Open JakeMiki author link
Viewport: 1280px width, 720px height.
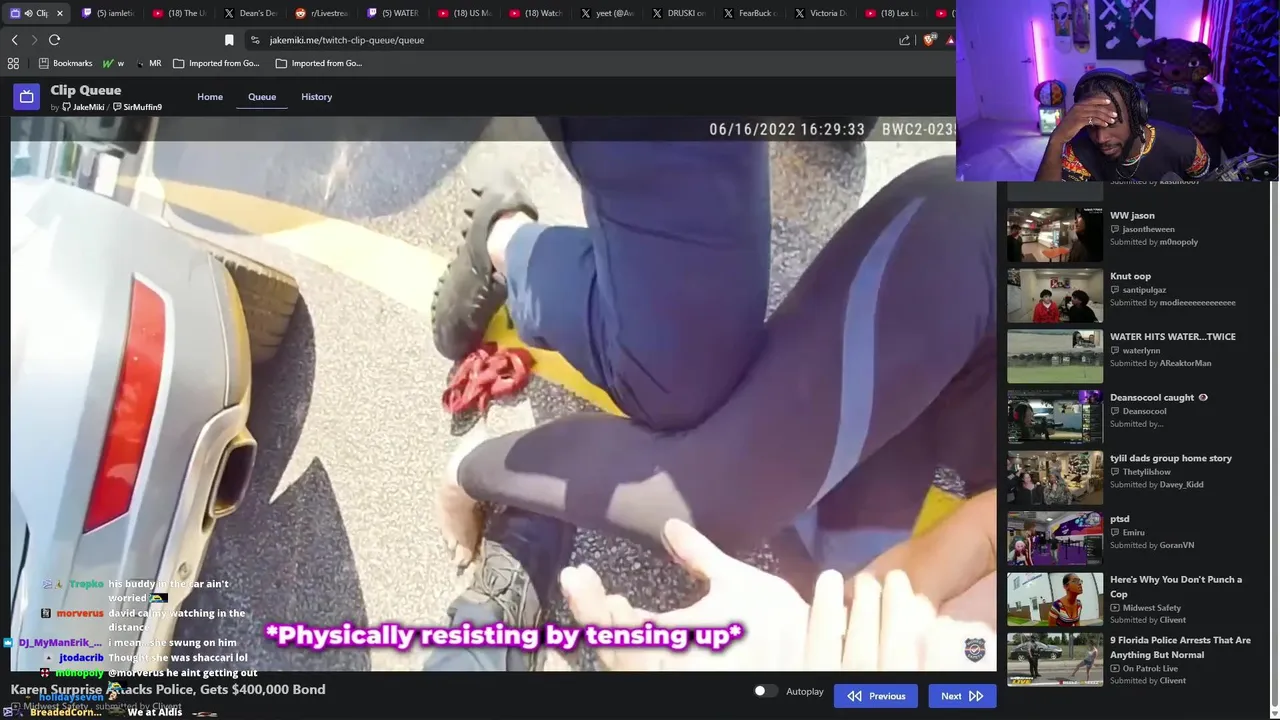(x=83, y=107)
